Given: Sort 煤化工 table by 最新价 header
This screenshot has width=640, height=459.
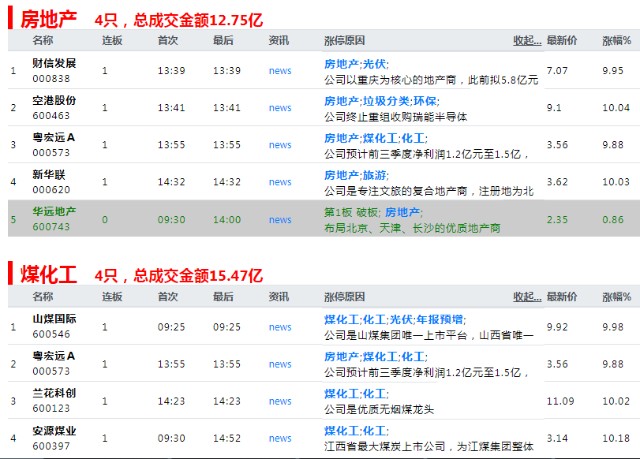Looking at the screenshot, I should coord(562,297).
